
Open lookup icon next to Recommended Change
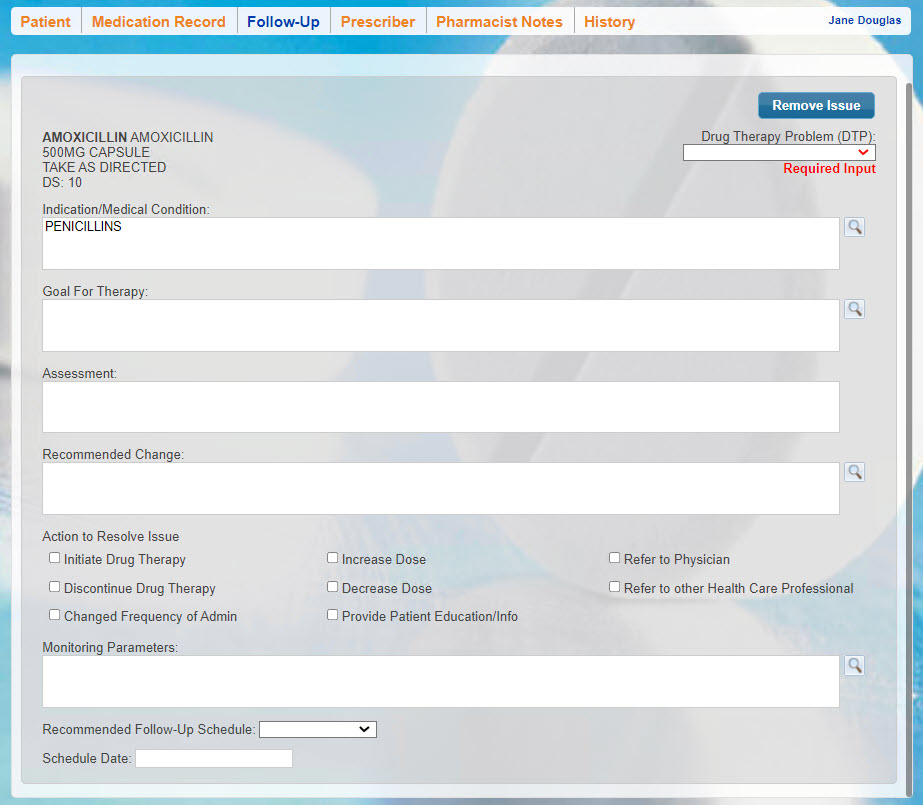point(854,472)
